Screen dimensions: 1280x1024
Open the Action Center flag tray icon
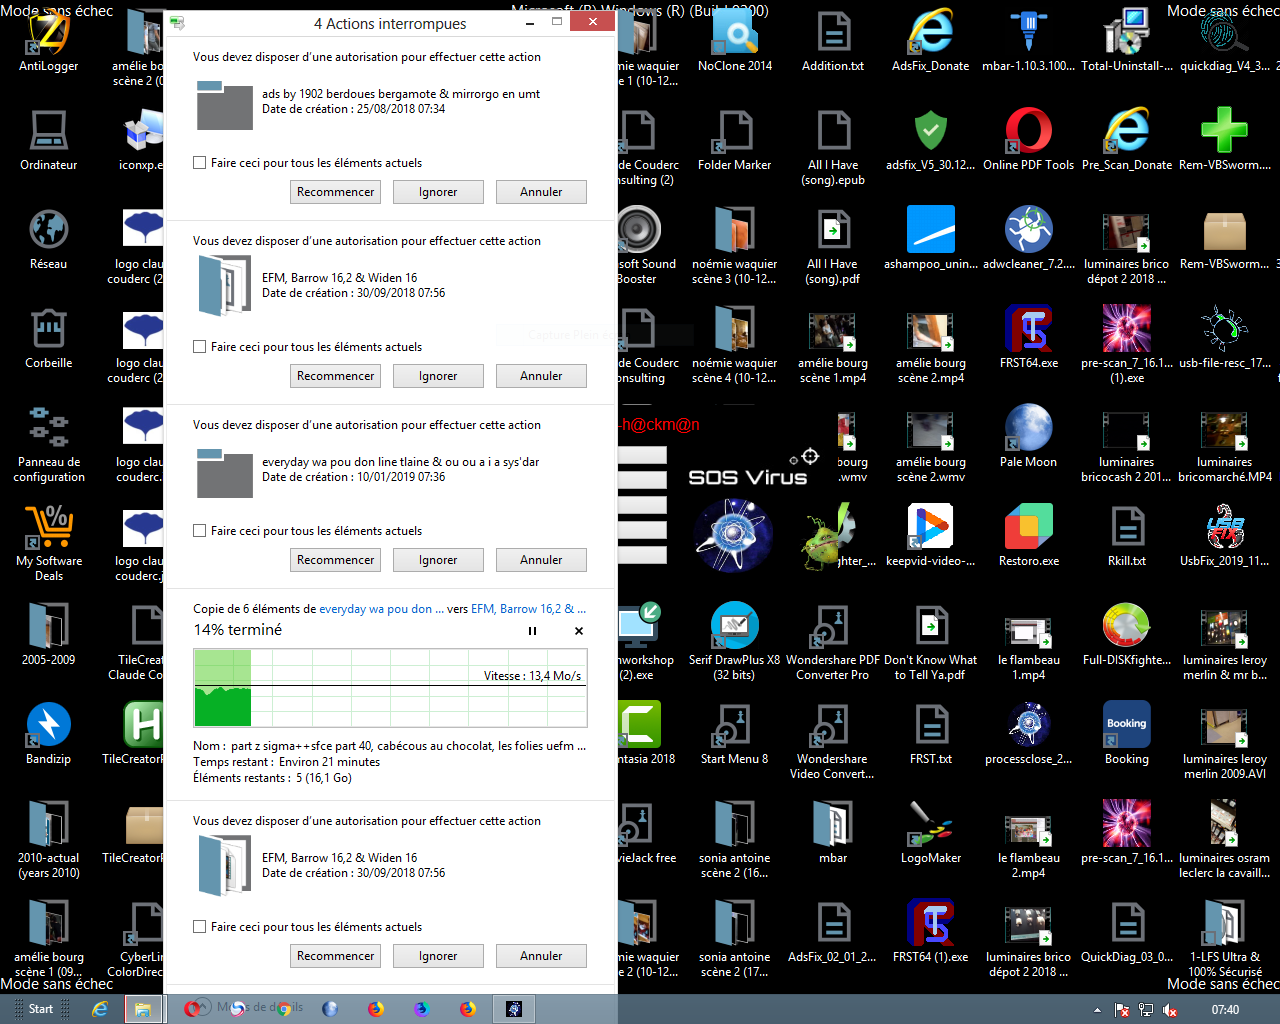click(1122, 1010)
